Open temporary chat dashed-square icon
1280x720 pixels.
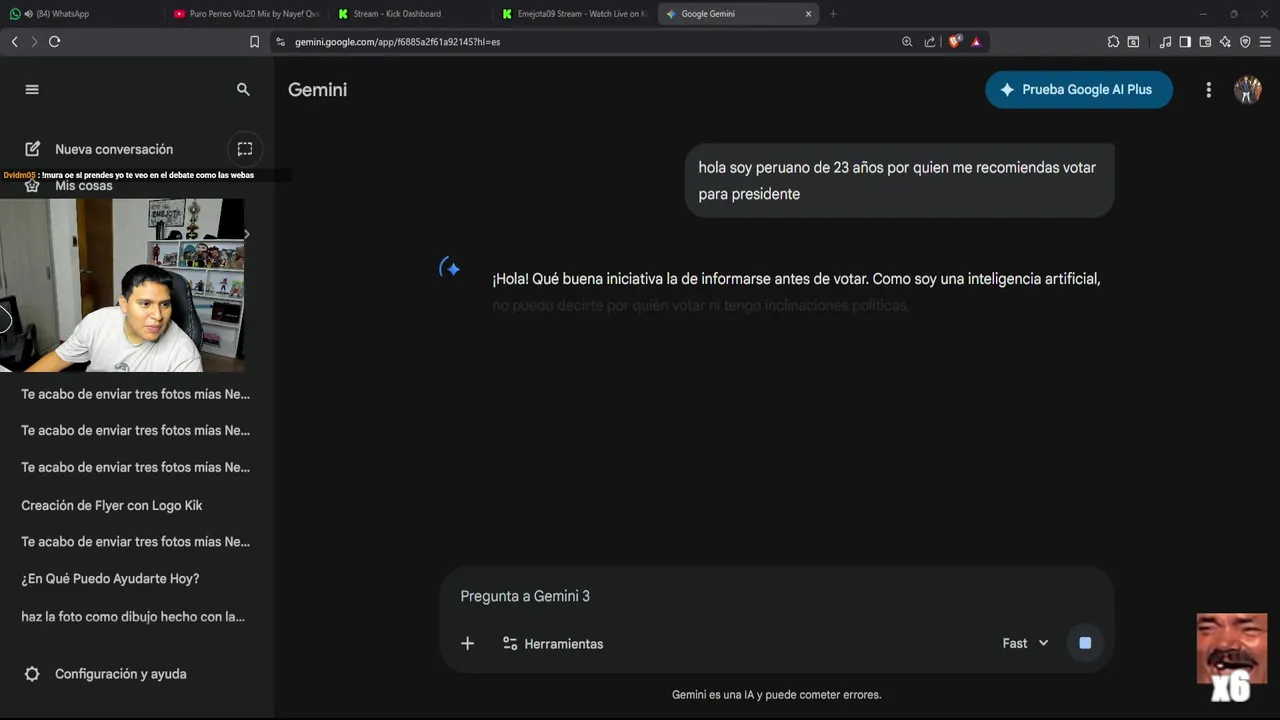[x=245, y=149]
